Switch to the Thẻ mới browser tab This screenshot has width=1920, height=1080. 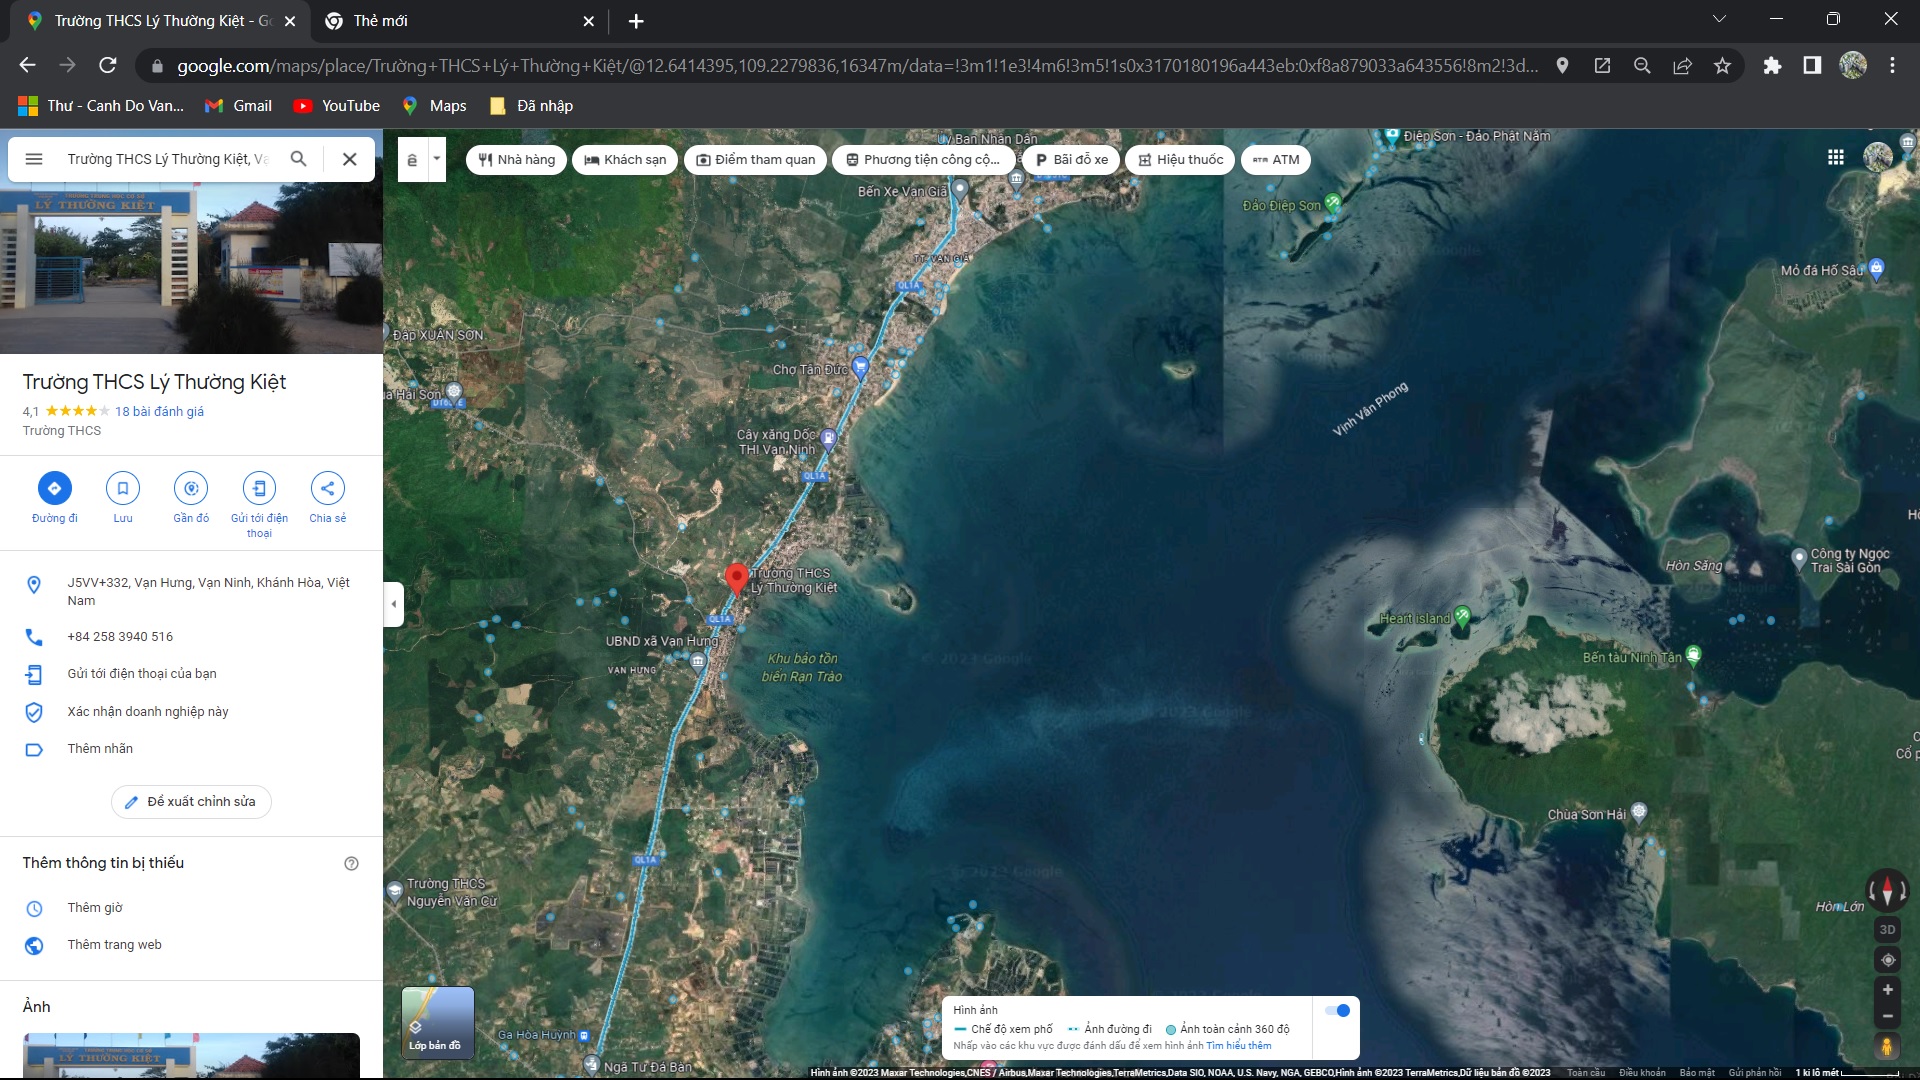(380, 21)
